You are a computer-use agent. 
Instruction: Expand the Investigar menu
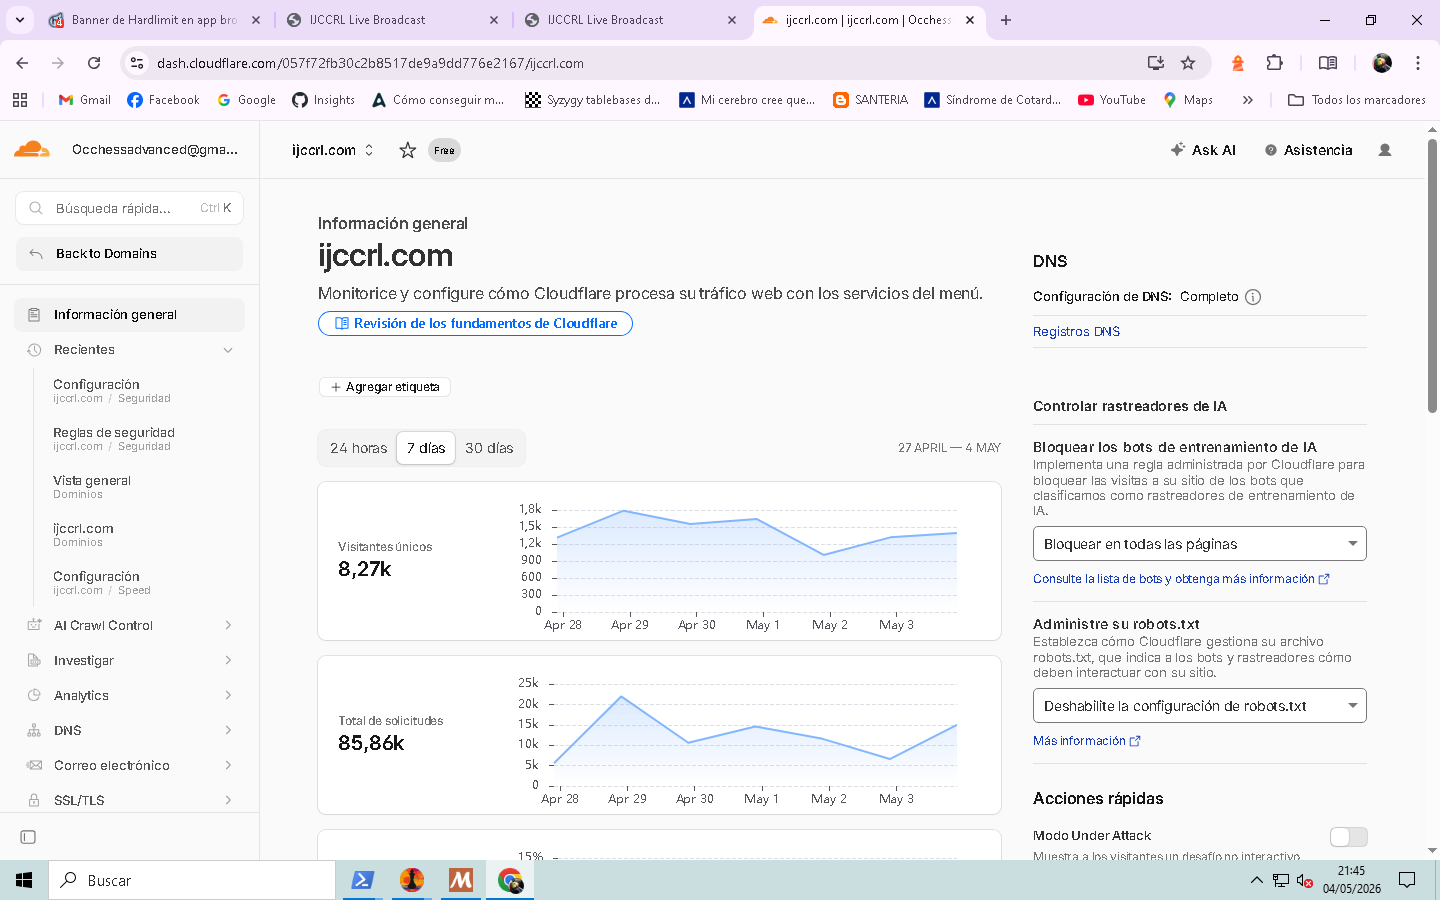tap(130, 661)
